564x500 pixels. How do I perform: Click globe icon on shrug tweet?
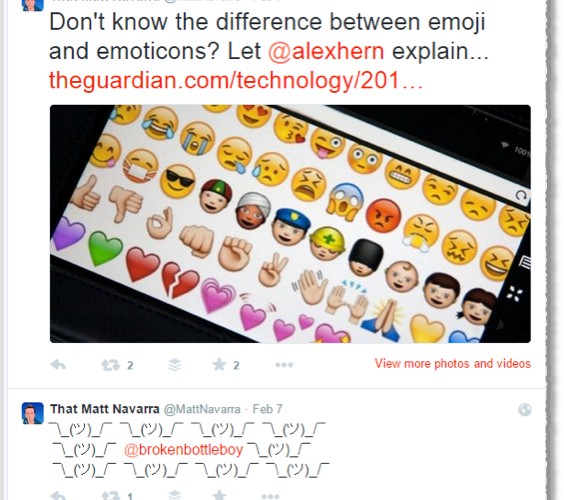[x=525, y=410]
